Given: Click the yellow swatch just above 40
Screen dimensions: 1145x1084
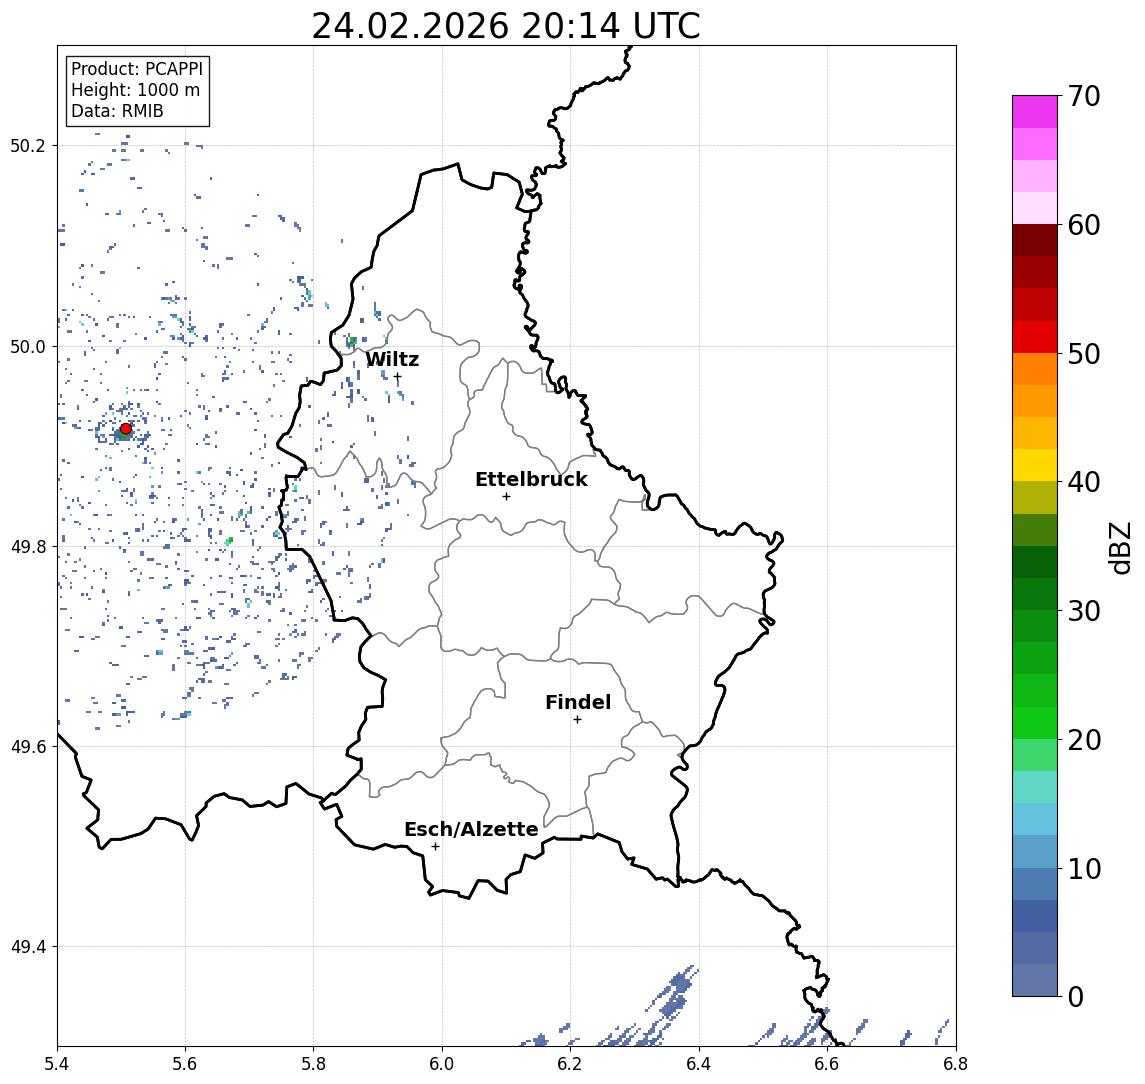Looking at the screenshot, I should point(1035,465).
